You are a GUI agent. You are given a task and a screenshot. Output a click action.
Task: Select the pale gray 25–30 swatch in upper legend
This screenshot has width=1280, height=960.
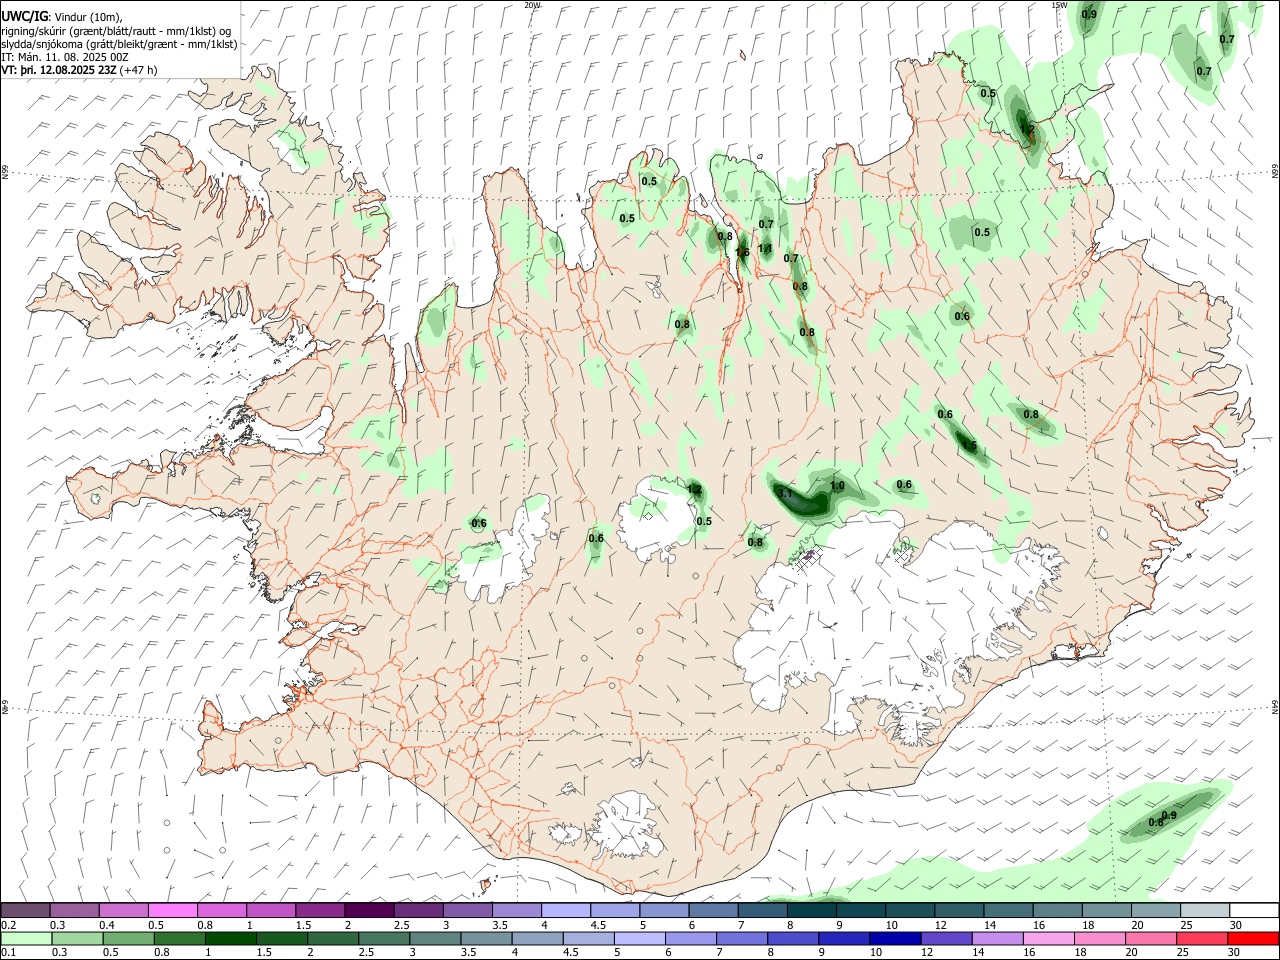1205,910
